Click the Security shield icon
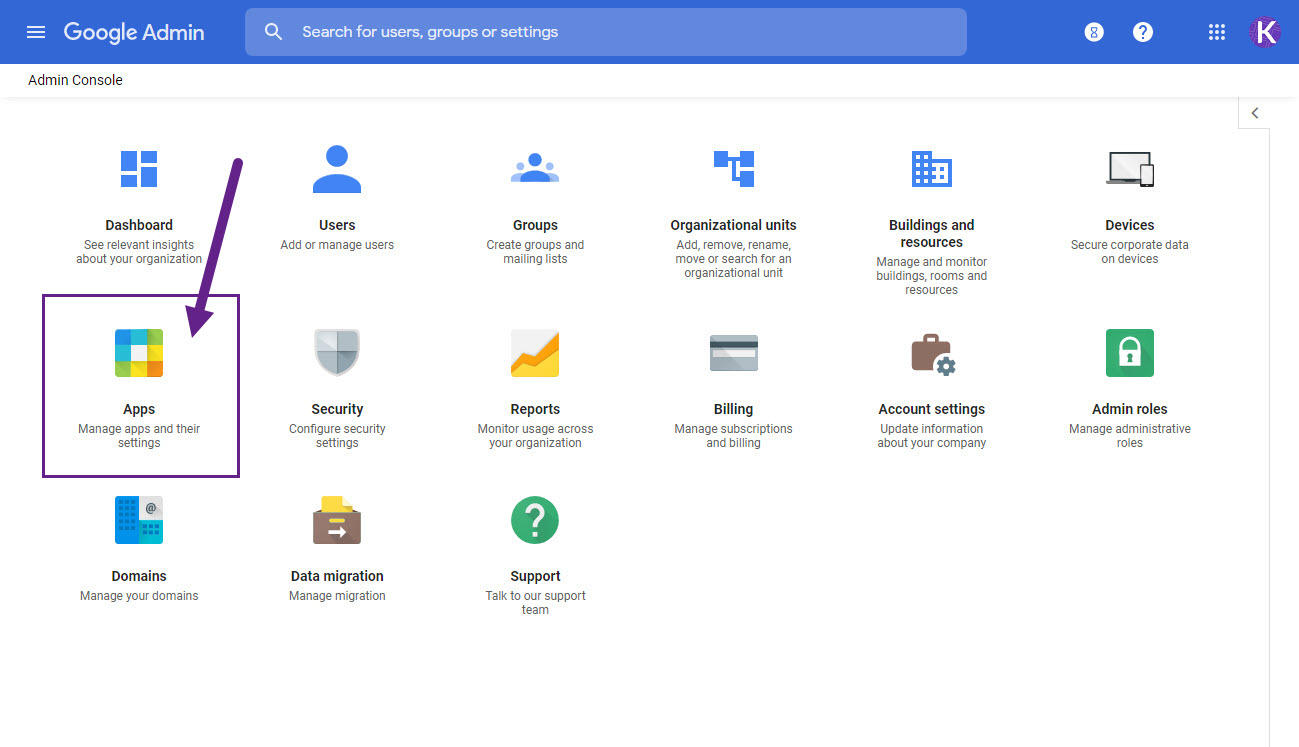Image resolution: width=1299 pixels, height=747 pixels. pyautogui.click(x=337, y=353)
